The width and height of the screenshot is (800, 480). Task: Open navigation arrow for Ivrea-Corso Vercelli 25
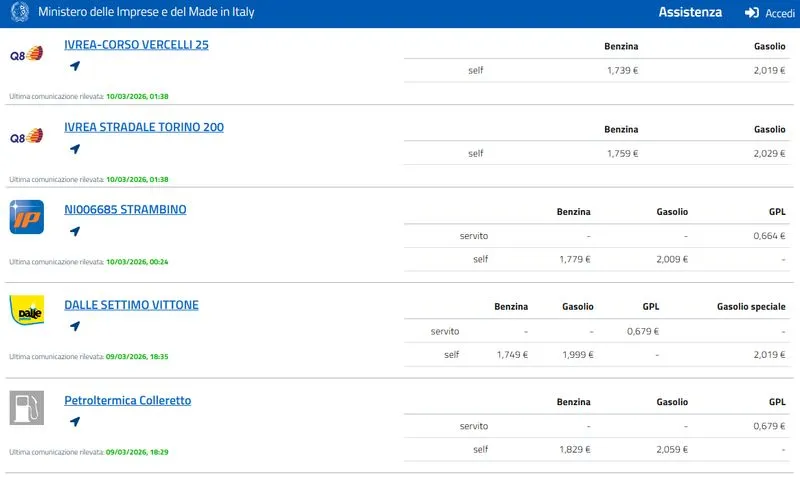(74, 66)
